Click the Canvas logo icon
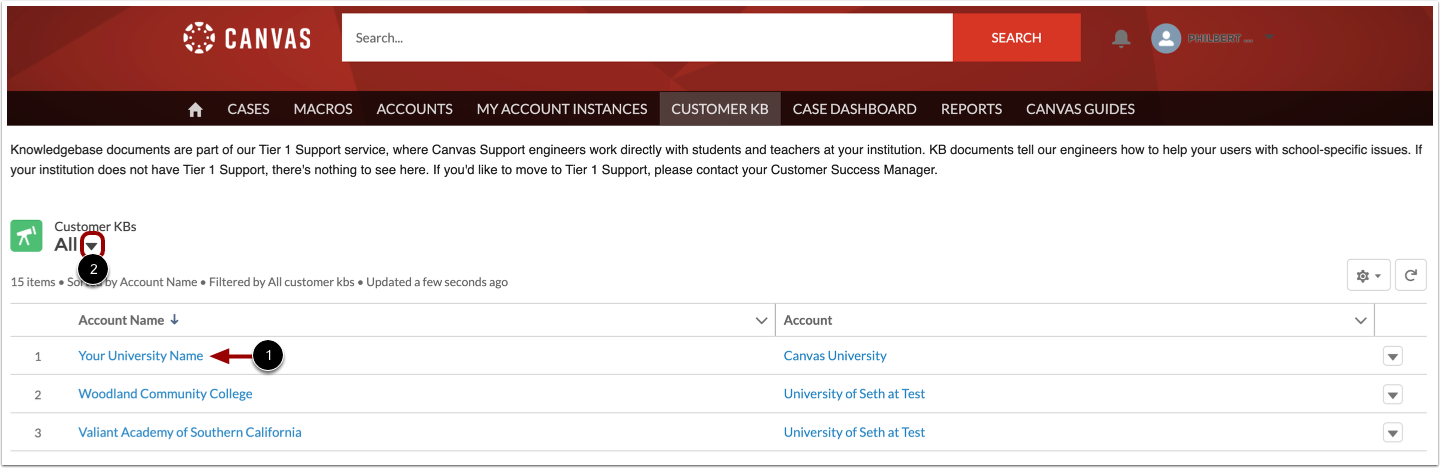The height and width of the screenshot is (468, 1440). [199, 38]
